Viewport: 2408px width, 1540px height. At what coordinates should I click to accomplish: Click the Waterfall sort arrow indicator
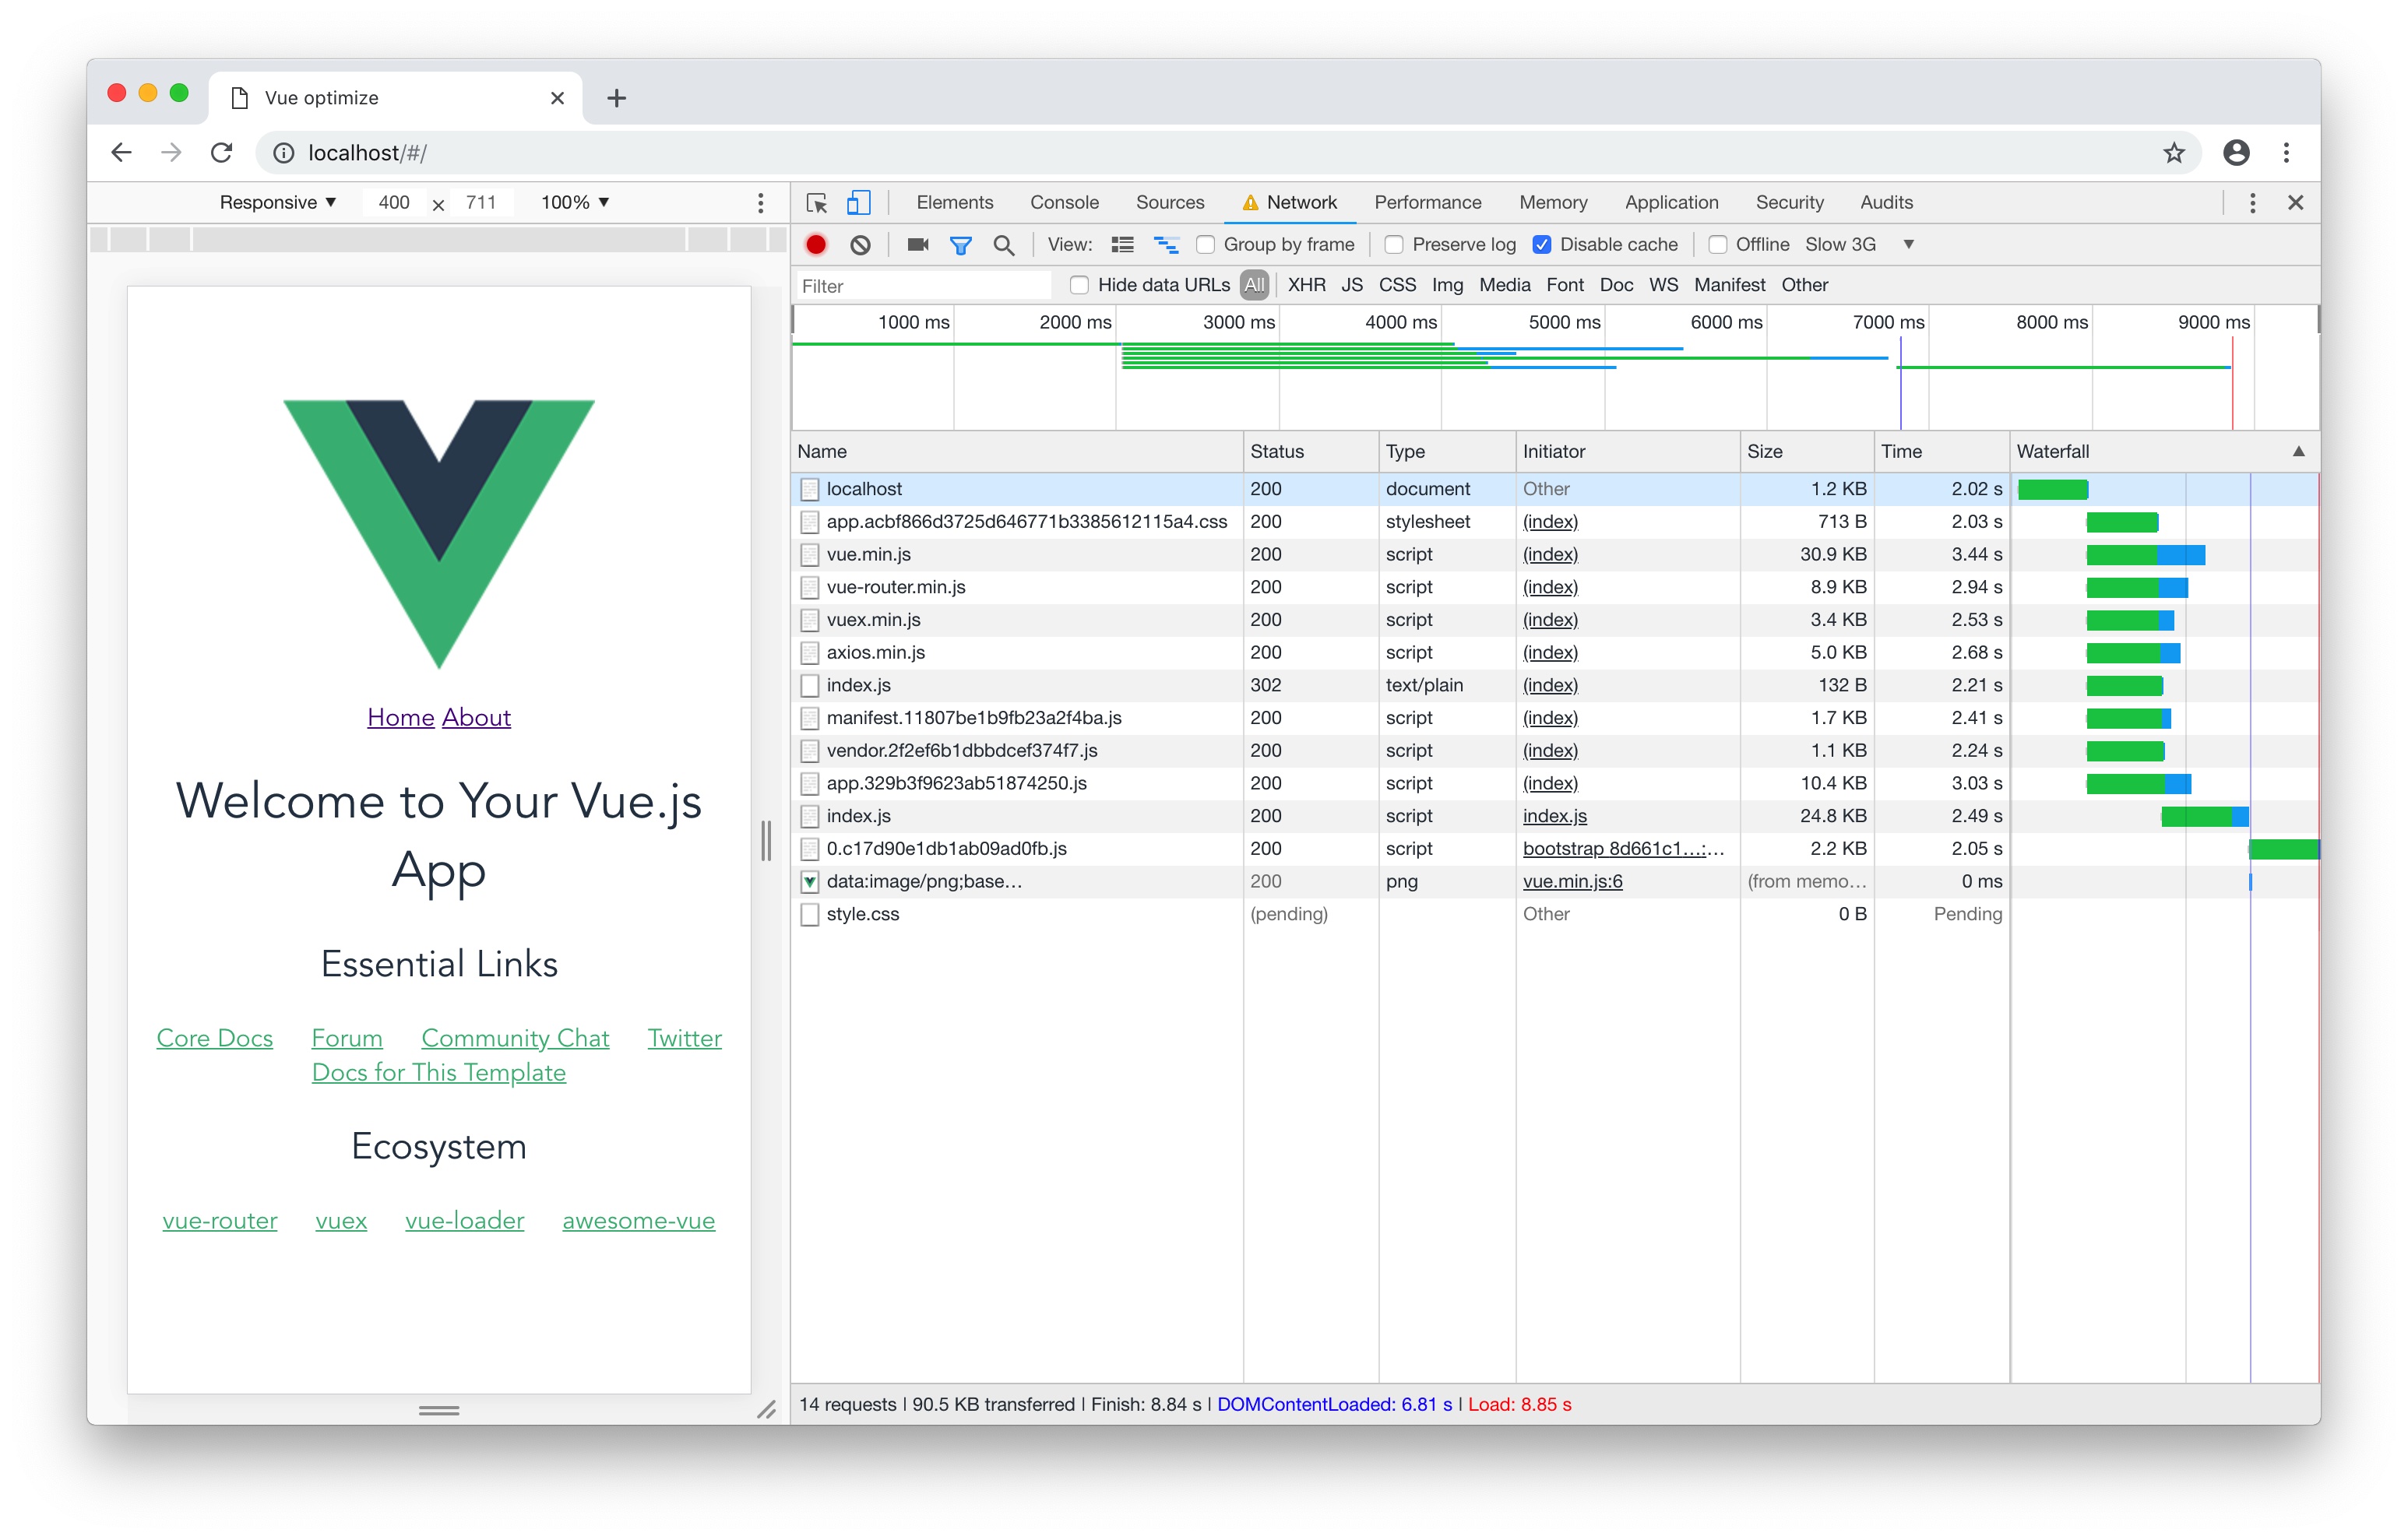point(2298,452)
